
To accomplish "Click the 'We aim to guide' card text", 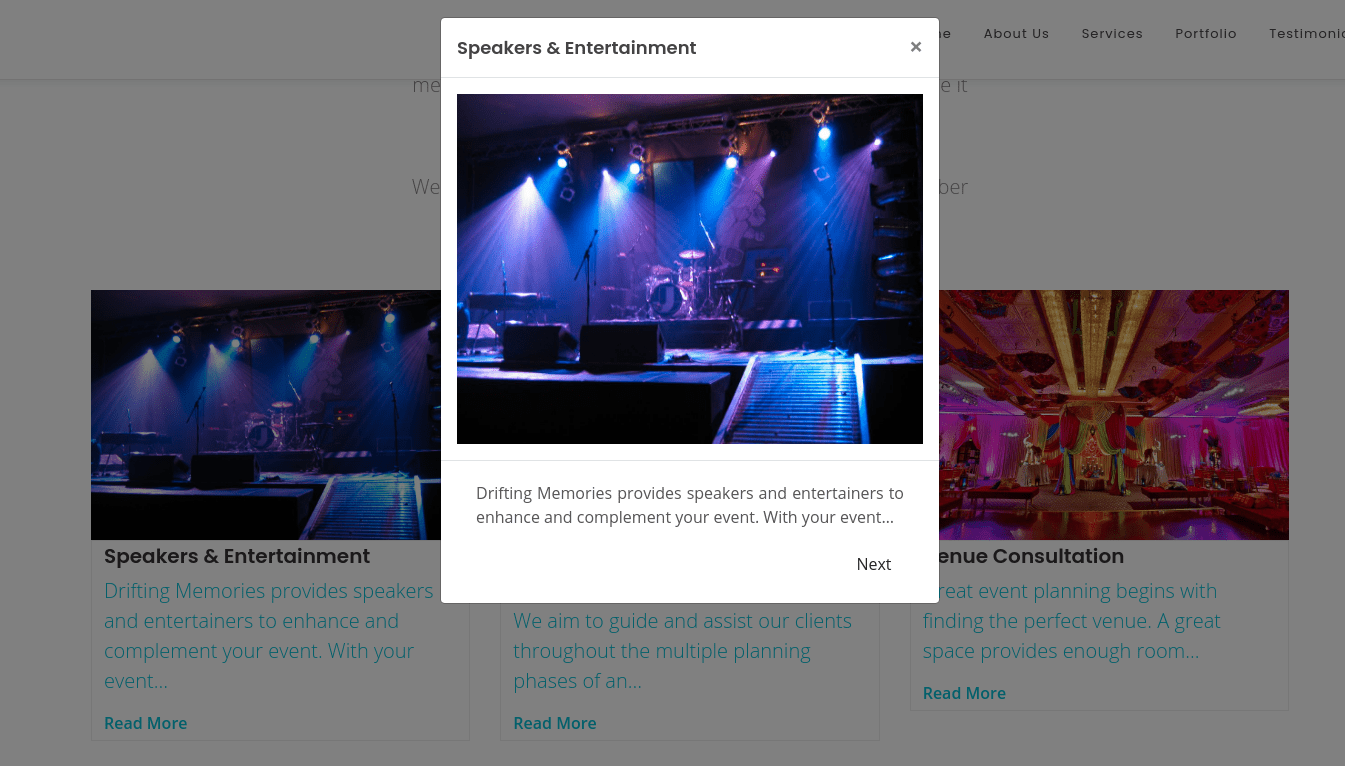I will tap(682, 651).
